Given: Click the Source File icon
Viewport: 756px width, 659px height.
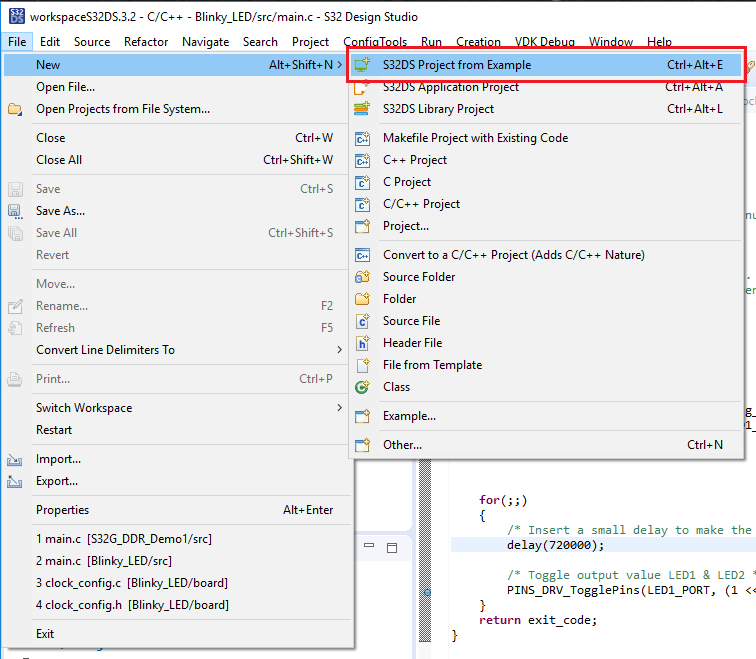Looking at the screenshot, I should (362, 321).
